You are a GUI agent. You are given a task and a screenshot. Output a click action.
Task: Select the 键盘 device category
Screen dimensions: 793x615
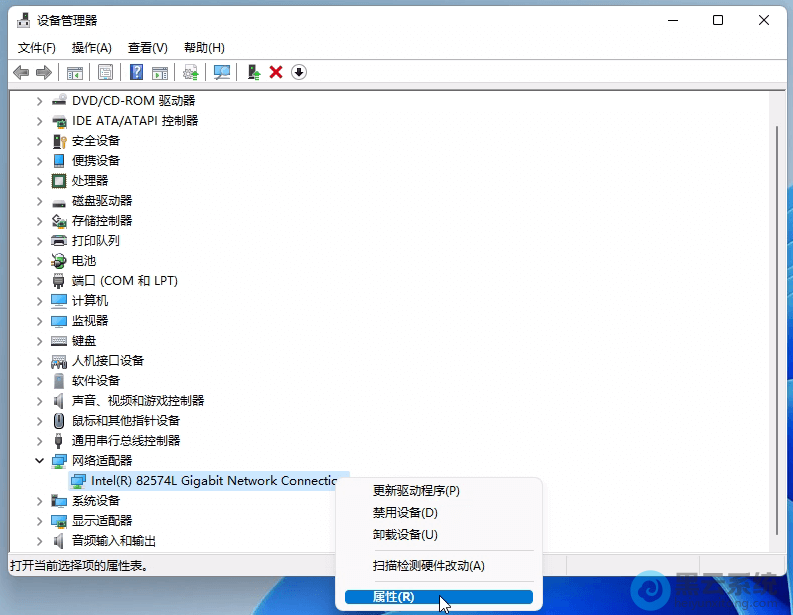(84, 340)
